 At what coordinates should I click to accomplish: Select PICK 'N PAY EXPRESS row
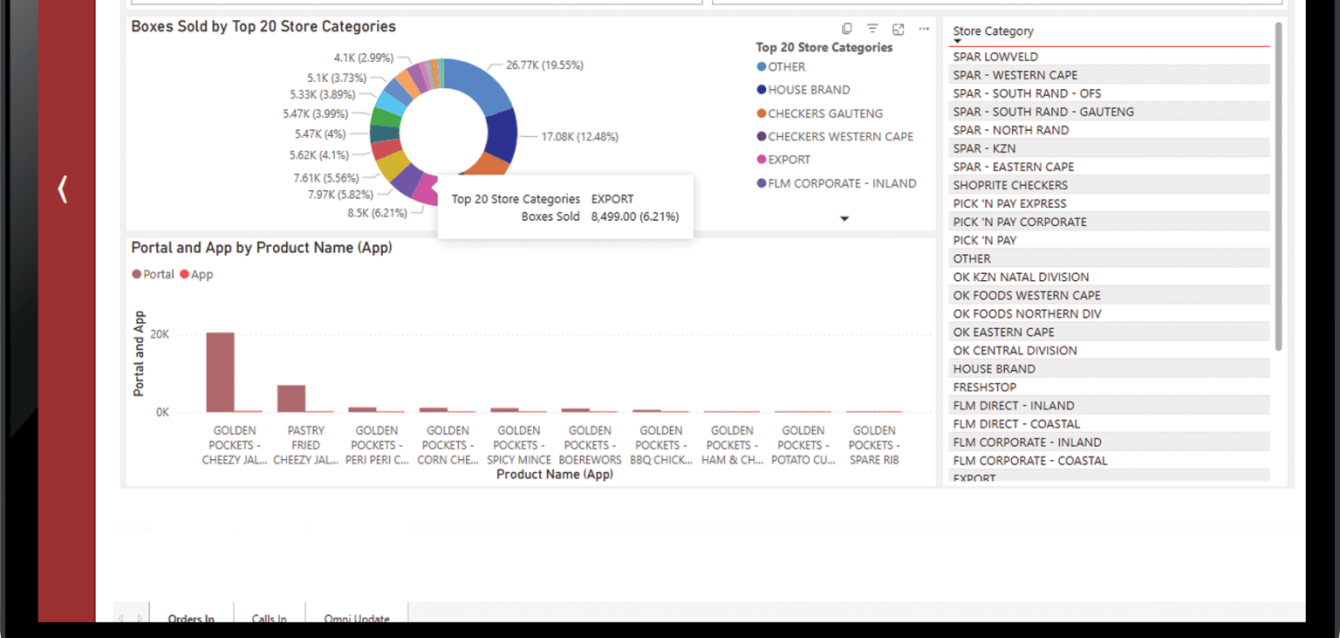pos(1109,203)
